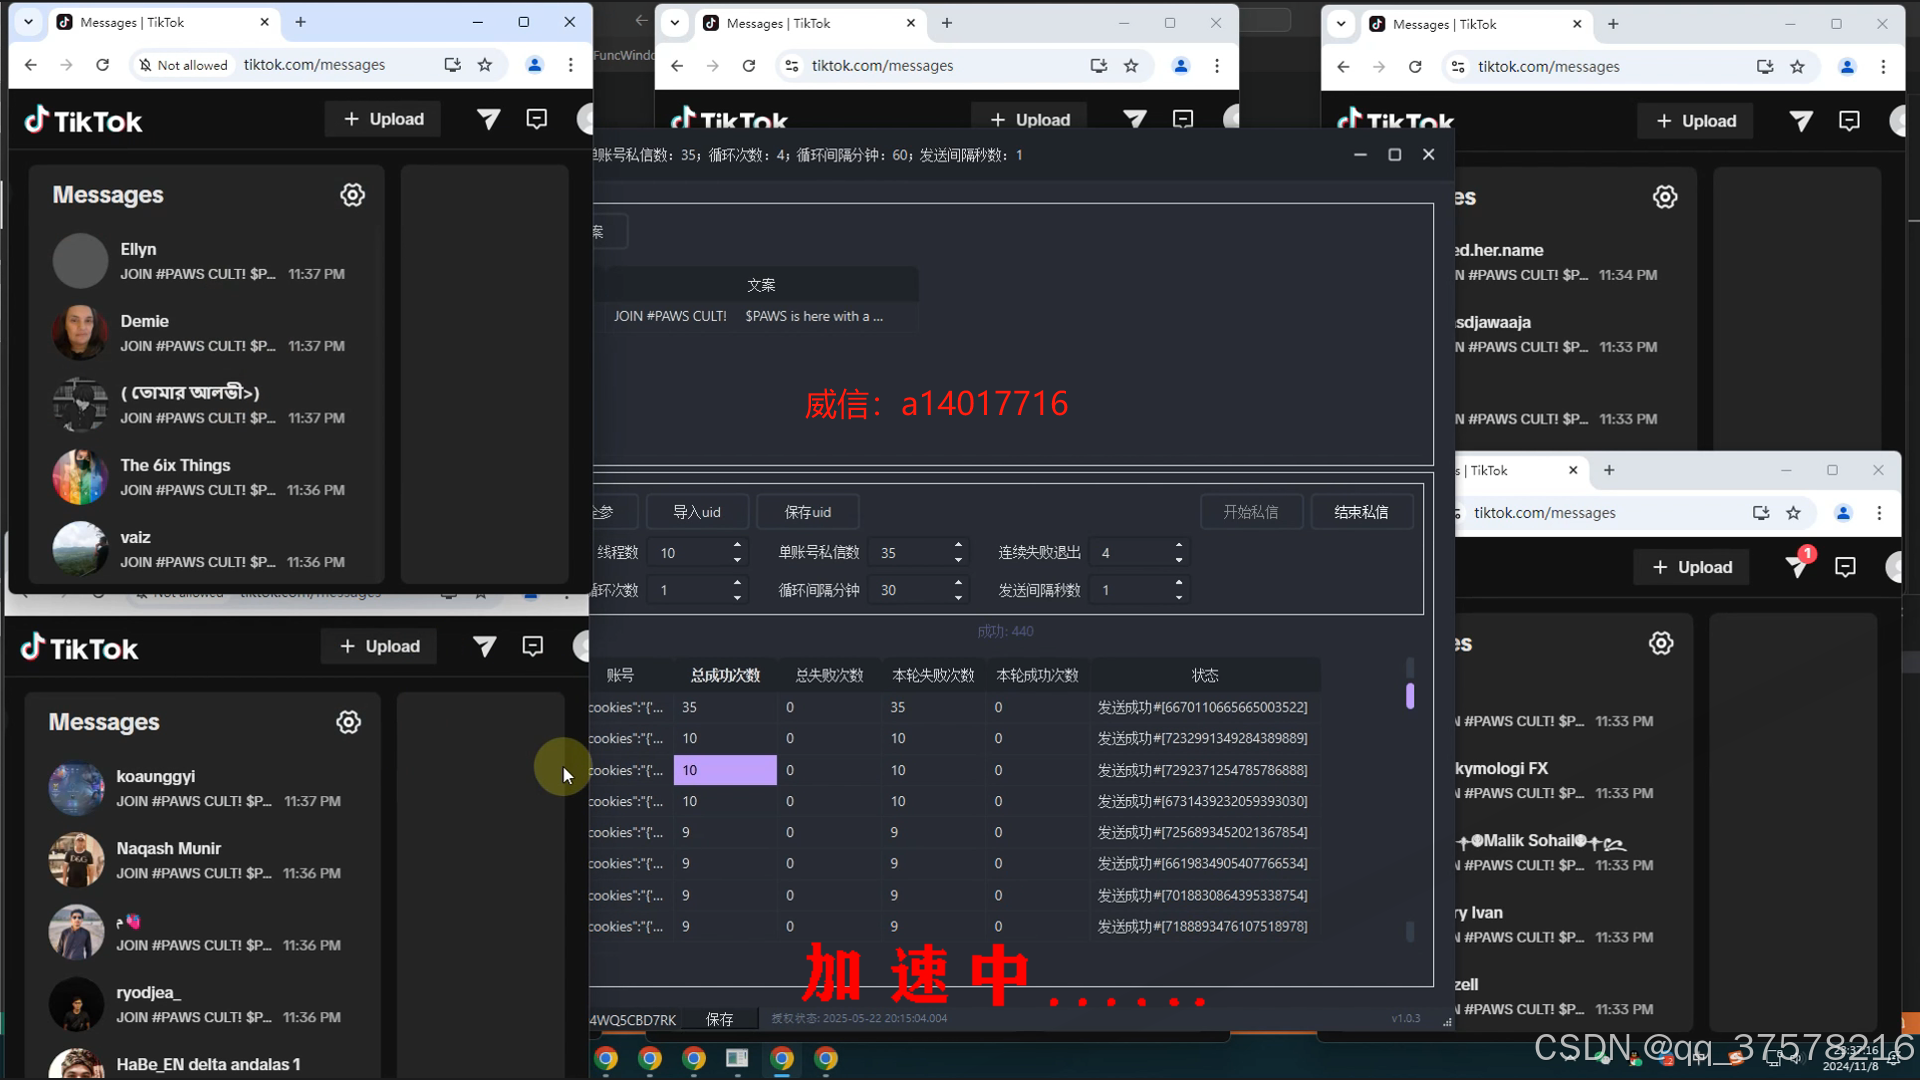Image resolution: width=1920 pixels, height=1080 pixels.
Task: Click the install app icon in top-left address bar
Action: tap(453, 65)
